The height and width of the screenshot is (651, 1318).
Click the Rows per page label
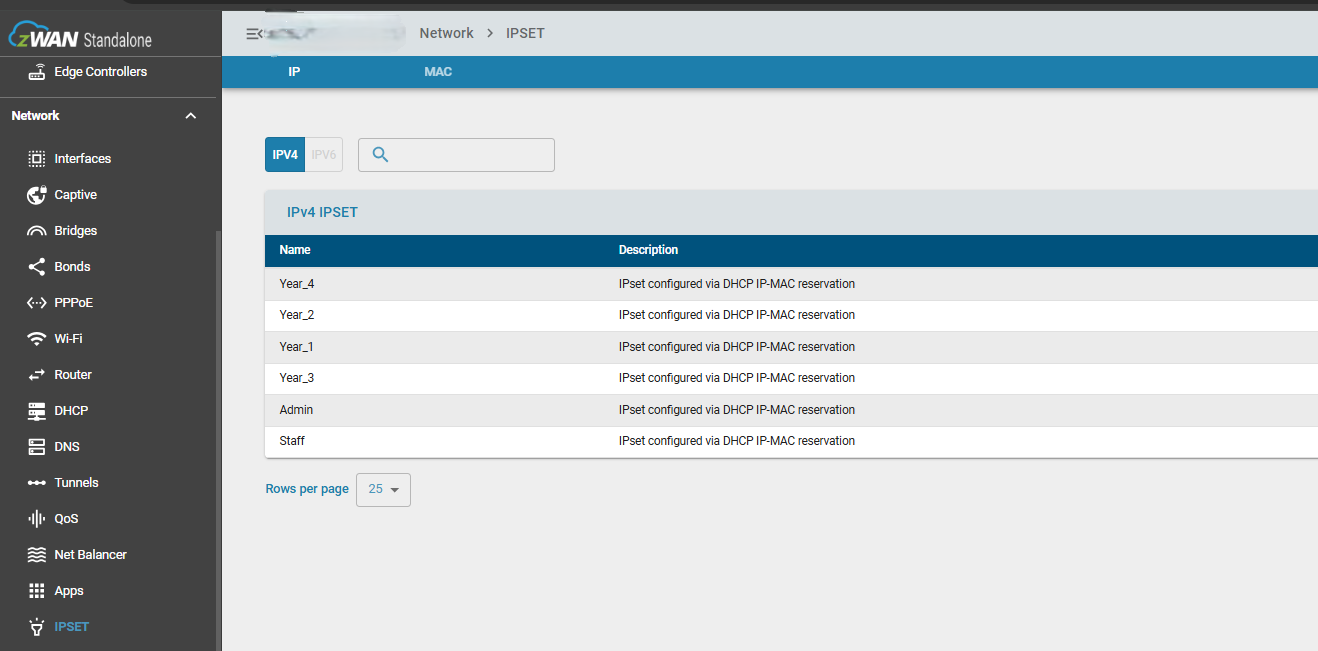tap(307, 489)
